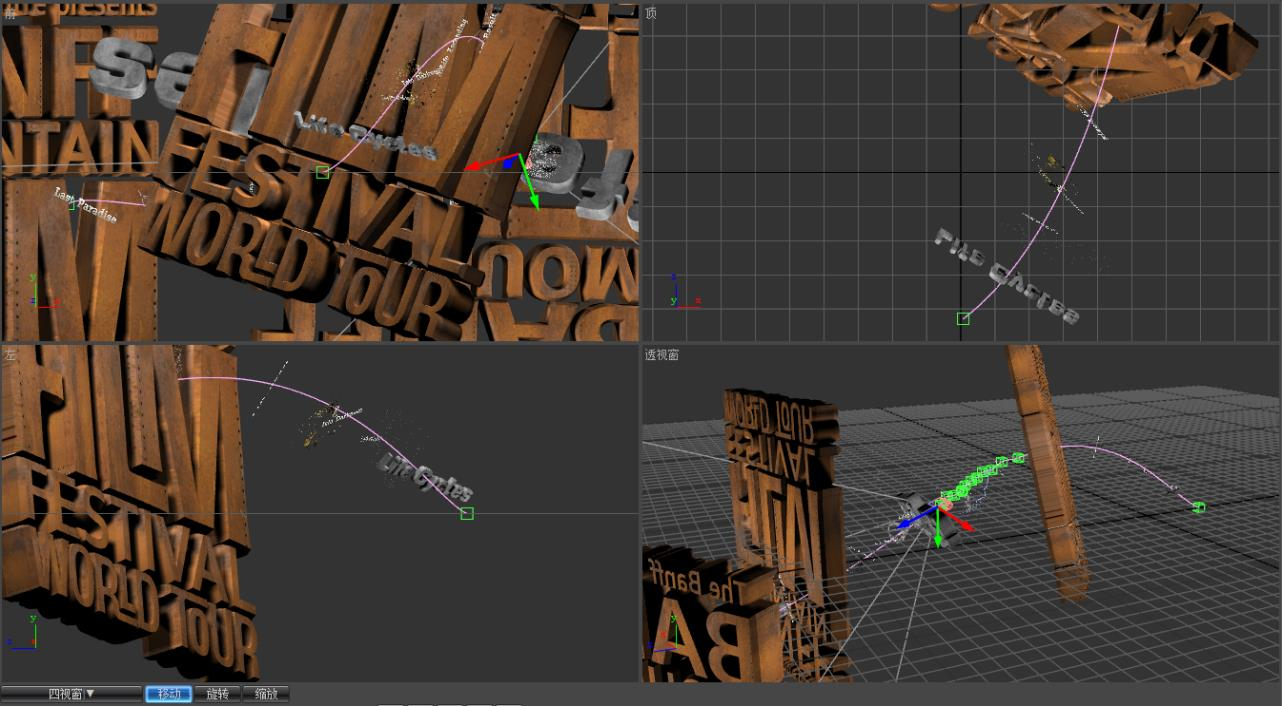The height and width of the screenshot is (706, 1282).
Task: Pick the blue axis arrow in the perspective viewport
Action: pos(915,518)
